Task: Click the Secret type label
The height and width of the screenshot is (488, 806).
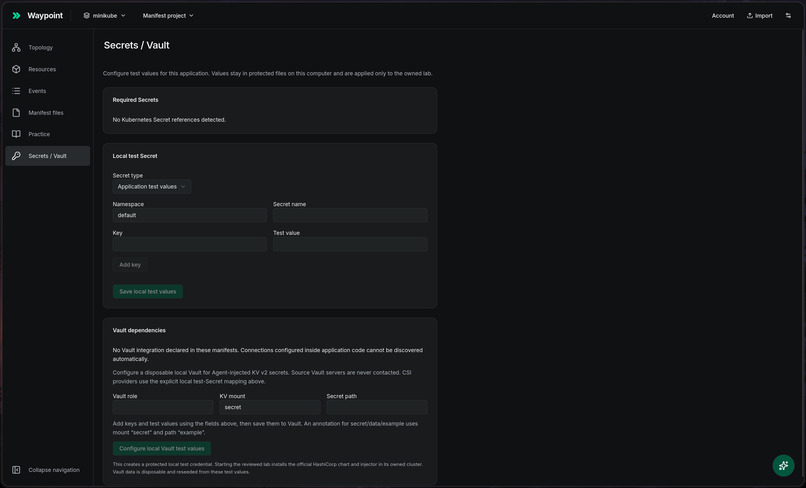Action: (127, 175)
